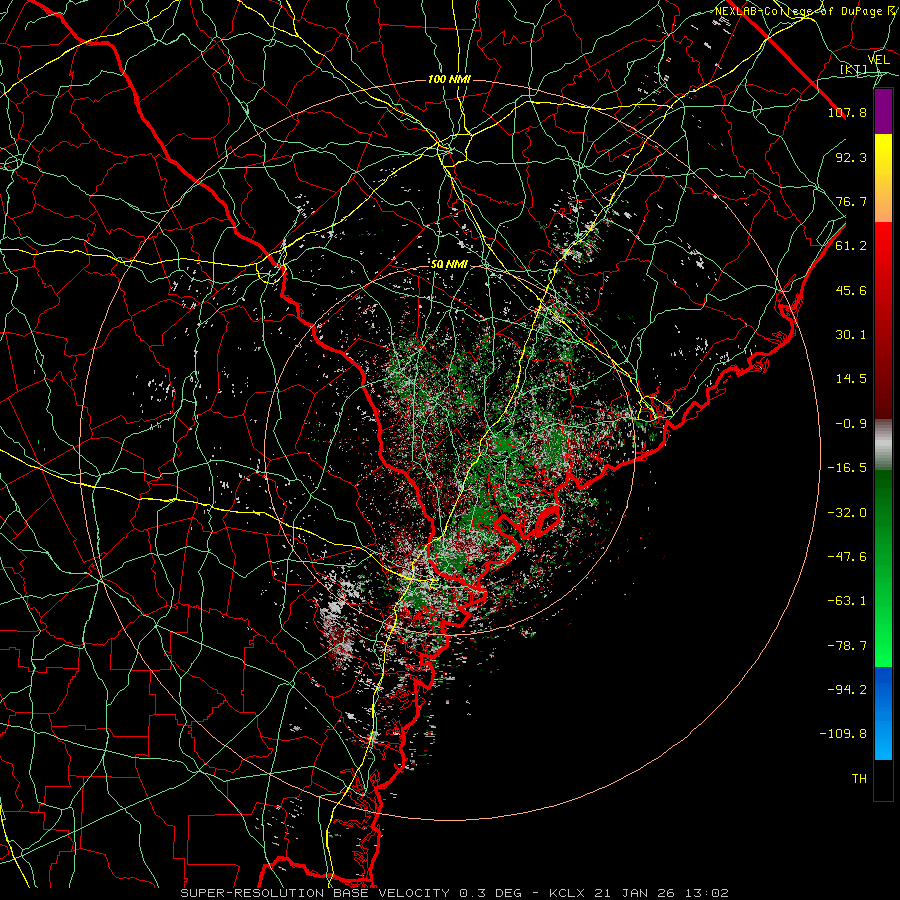Click the -78.7 legend value

point(847,646)
